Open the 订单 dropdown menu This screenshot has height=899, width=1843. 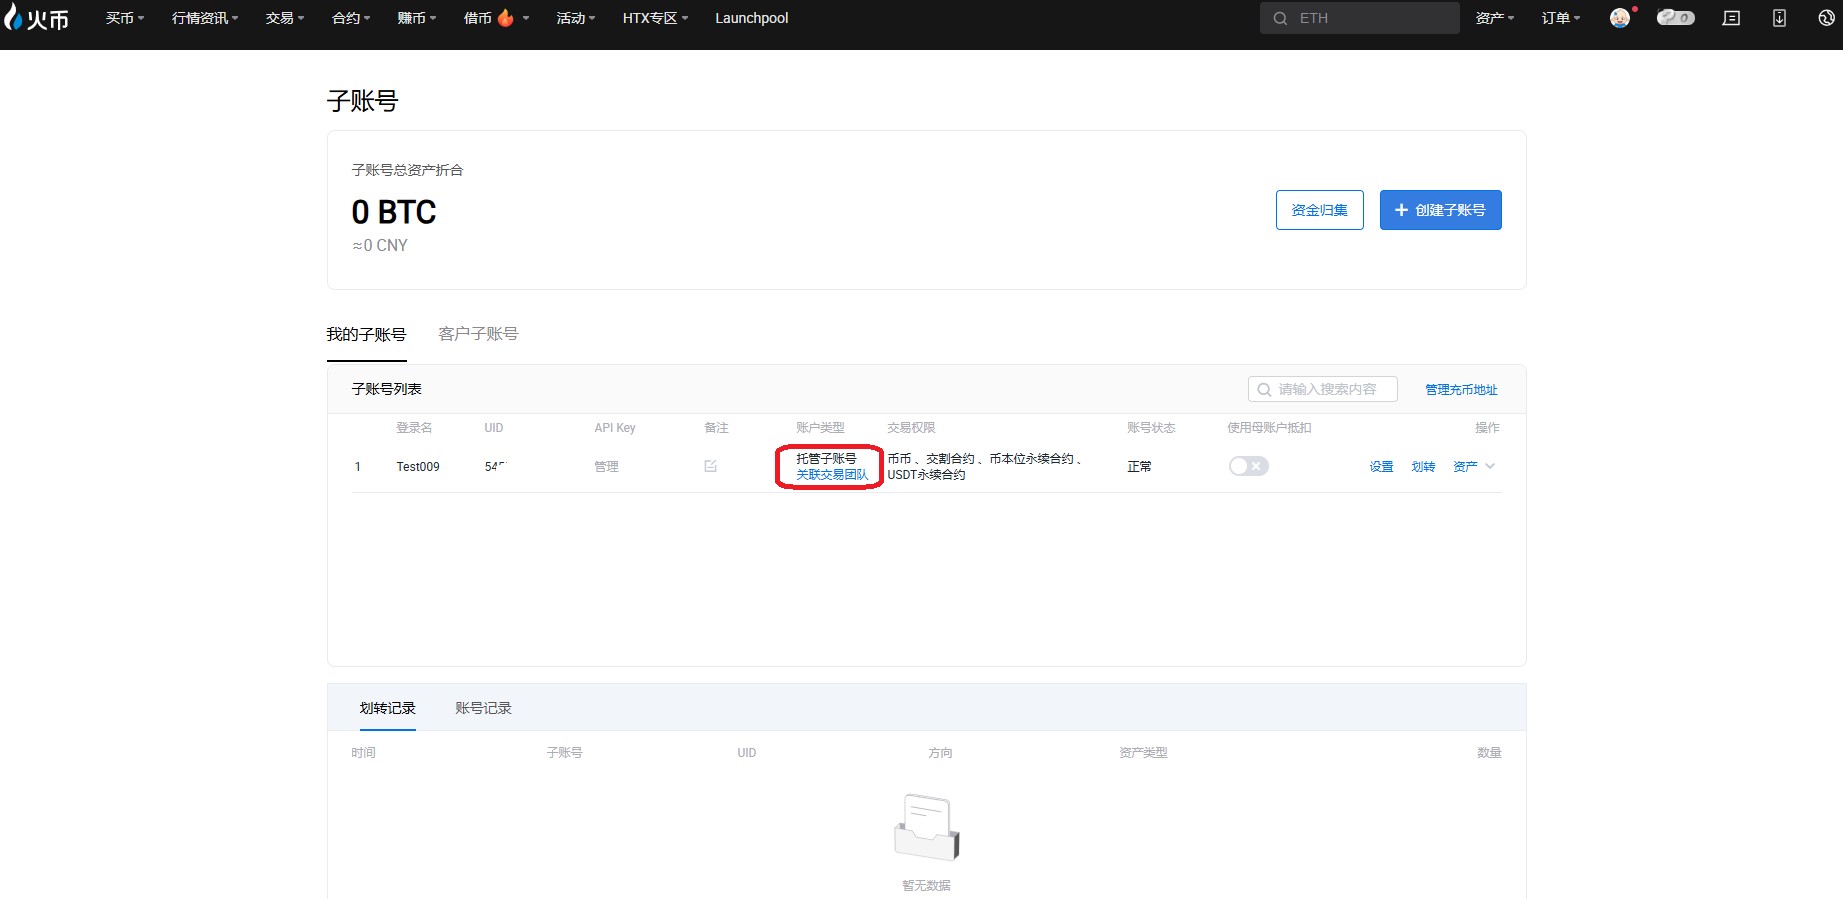click(x=1560, y=18)
